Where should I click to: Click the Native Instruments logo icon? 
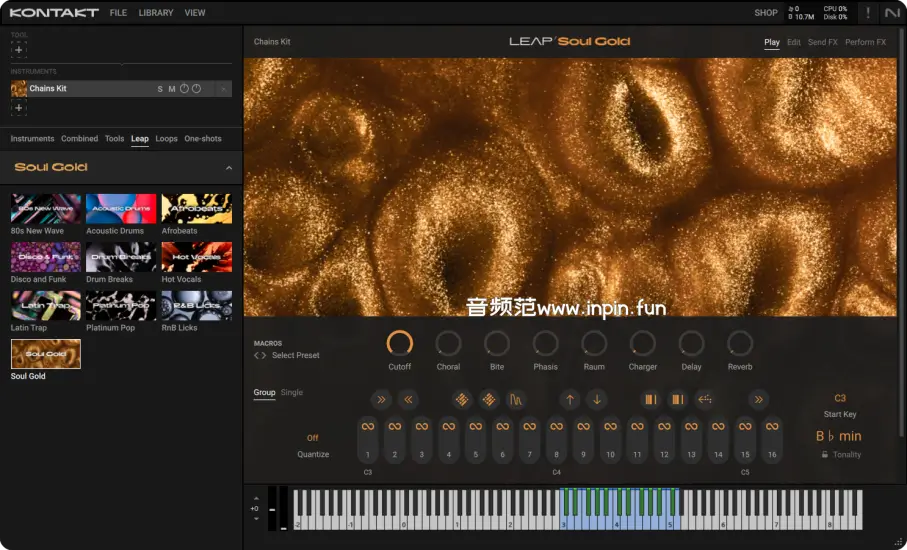892,13
